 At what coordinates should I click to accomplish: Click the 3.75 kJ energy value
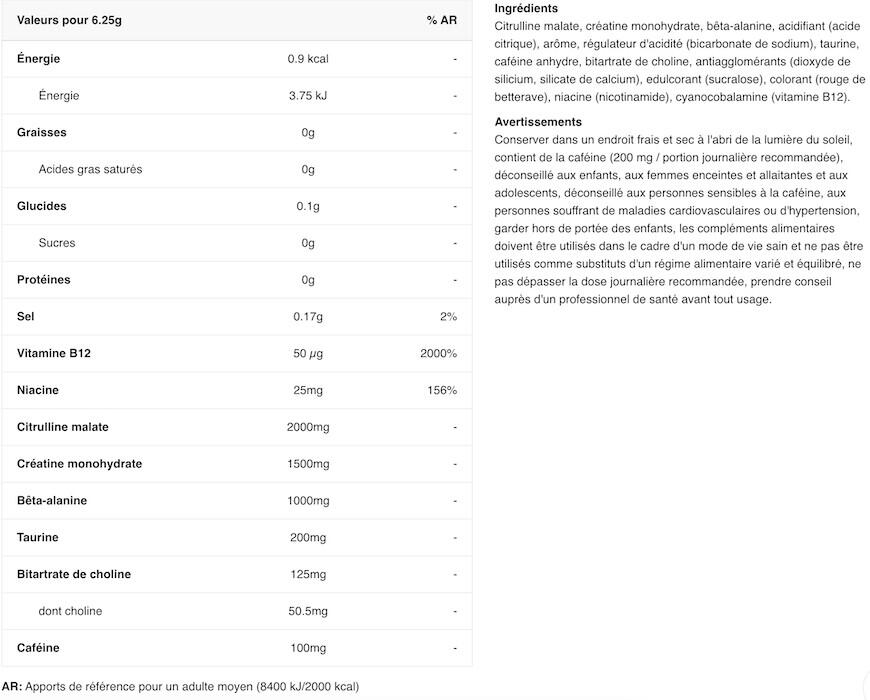pos(308,96)
